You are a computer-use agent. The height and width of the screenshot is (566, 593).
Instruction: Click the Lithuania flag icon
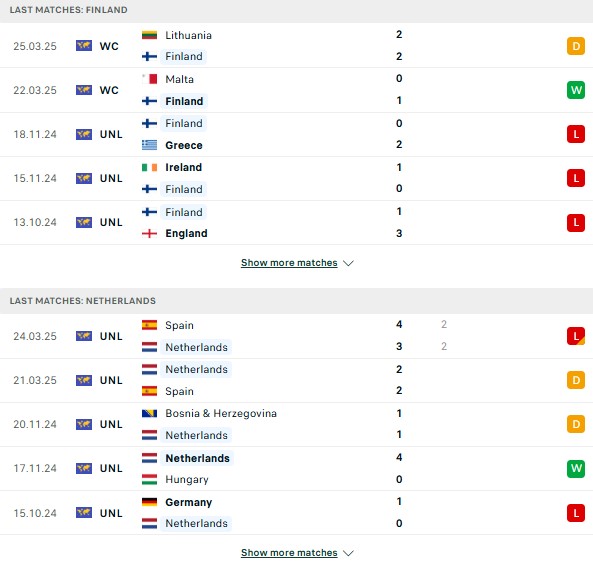click(149, 35)
